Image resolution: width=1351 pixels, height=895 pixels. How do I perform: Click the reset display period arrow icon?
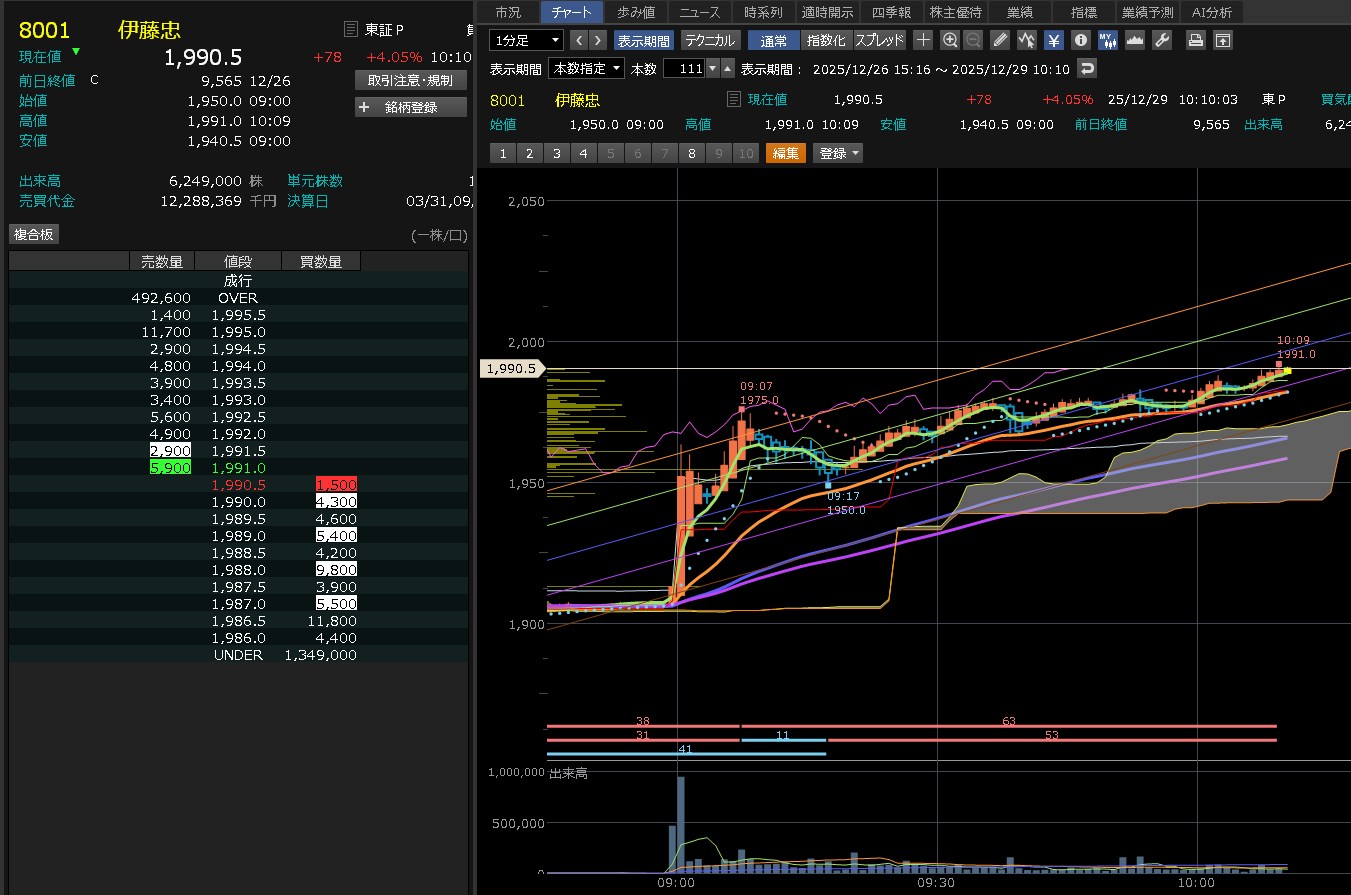[x=1087, y=68]
